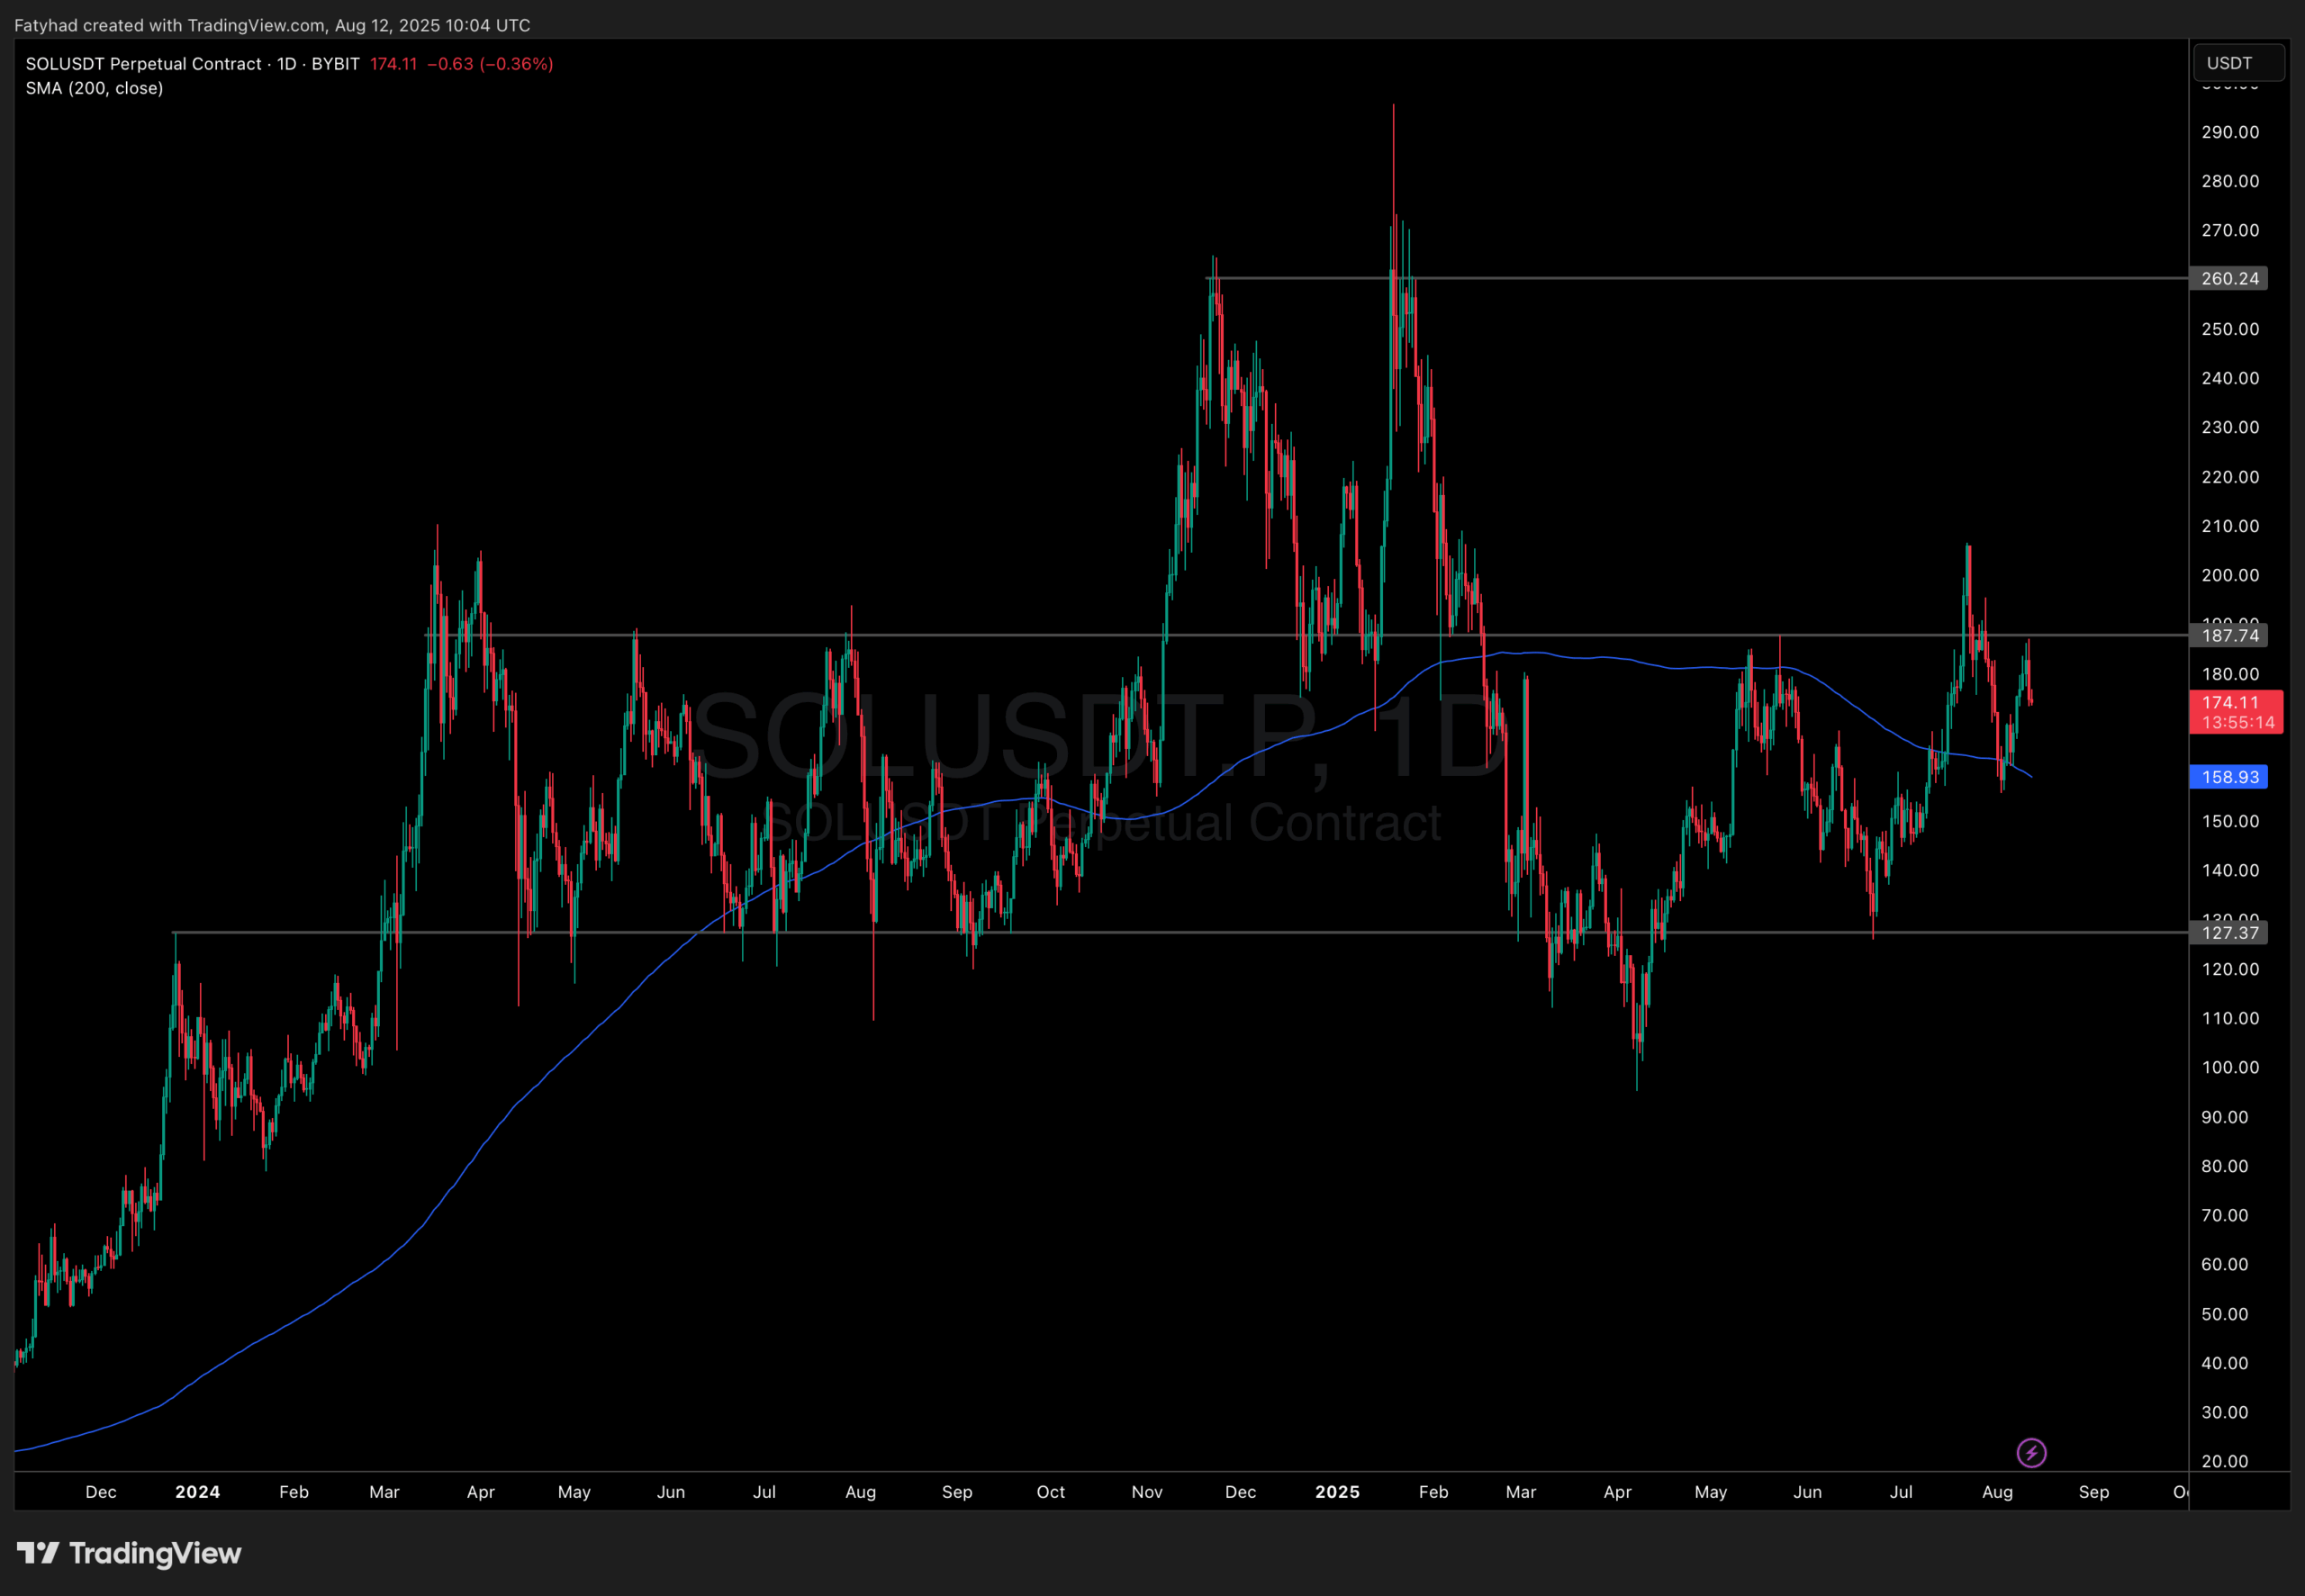
Task: Click the 50.00 price axis label
Action: coord(2225,1314)
